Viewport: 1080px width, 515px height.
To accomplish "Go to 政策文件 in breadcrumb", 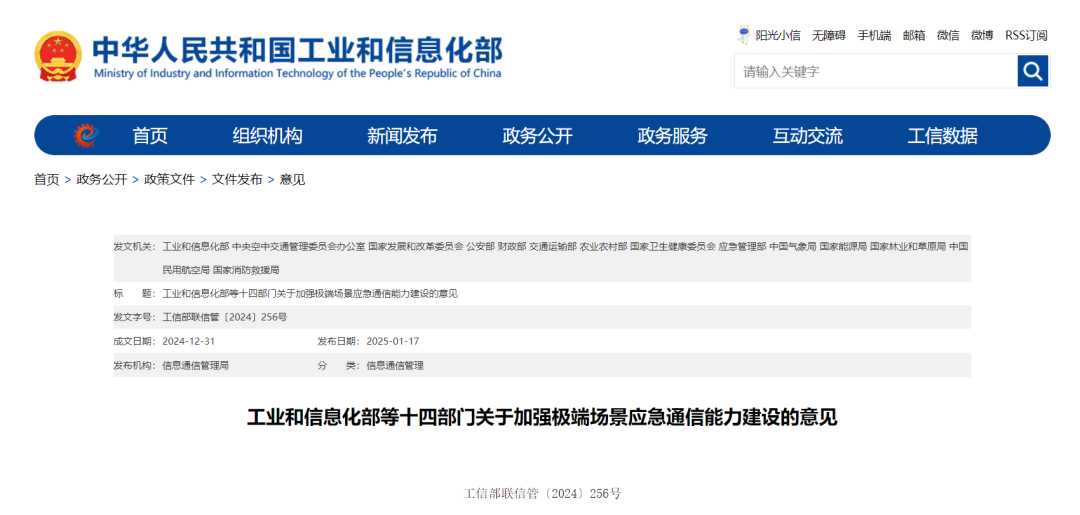I will click(169, 180).
